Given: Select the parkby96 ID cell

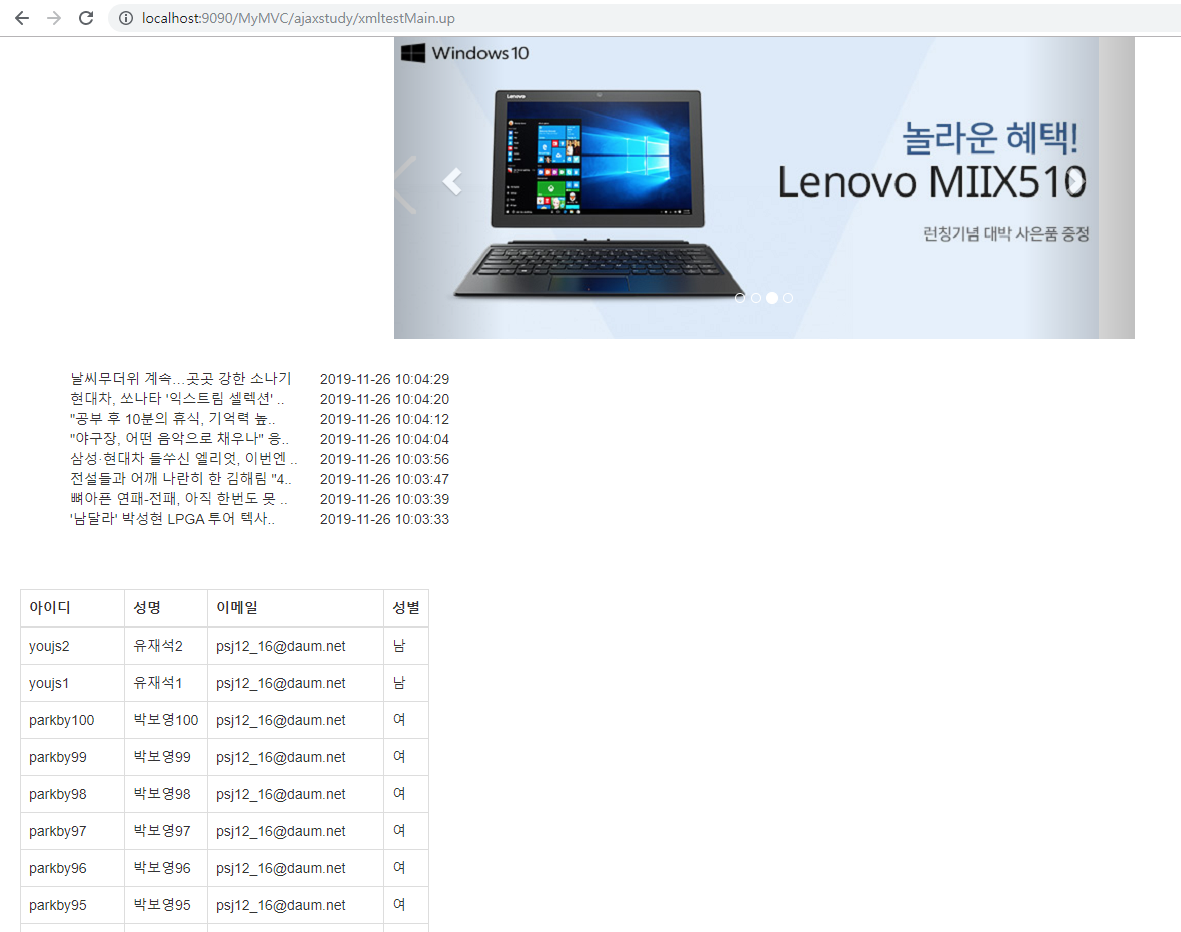Looking at the screenshot, I should pyautogui.click(x=72, y=867).
